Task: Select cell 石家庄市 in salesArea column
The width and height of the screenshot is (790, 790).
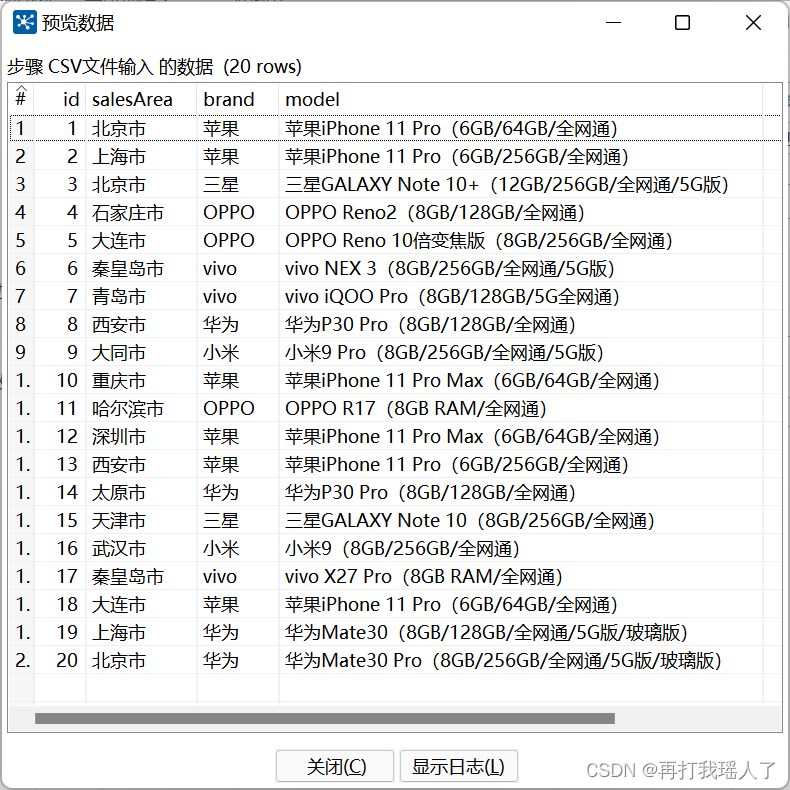Action: [x=141, y=213]
